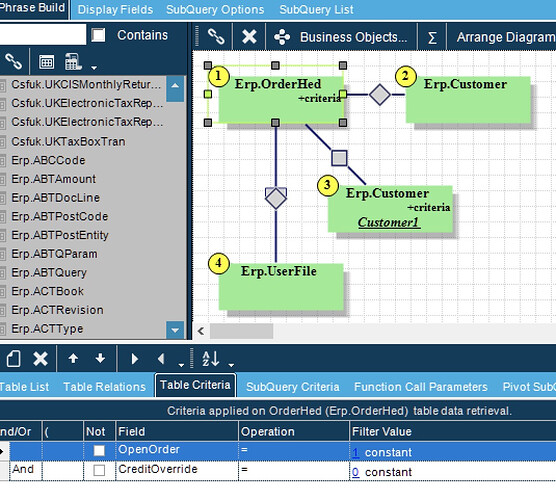Move criteria row down with down arrow
Image resolution: width=556 pixels, height=500 pixels.
pyautogui.click(x=100, y=359)
